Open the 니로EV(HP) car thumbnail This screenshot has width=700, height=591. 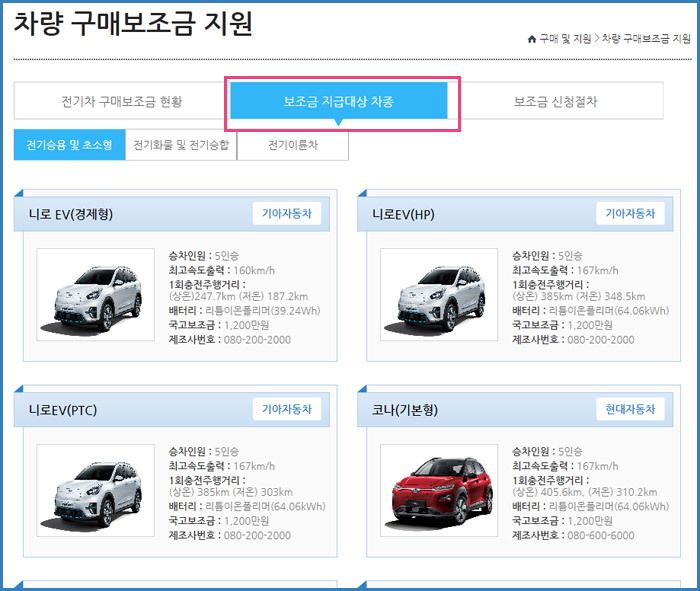pyautogui.click(x=439, y=295)
